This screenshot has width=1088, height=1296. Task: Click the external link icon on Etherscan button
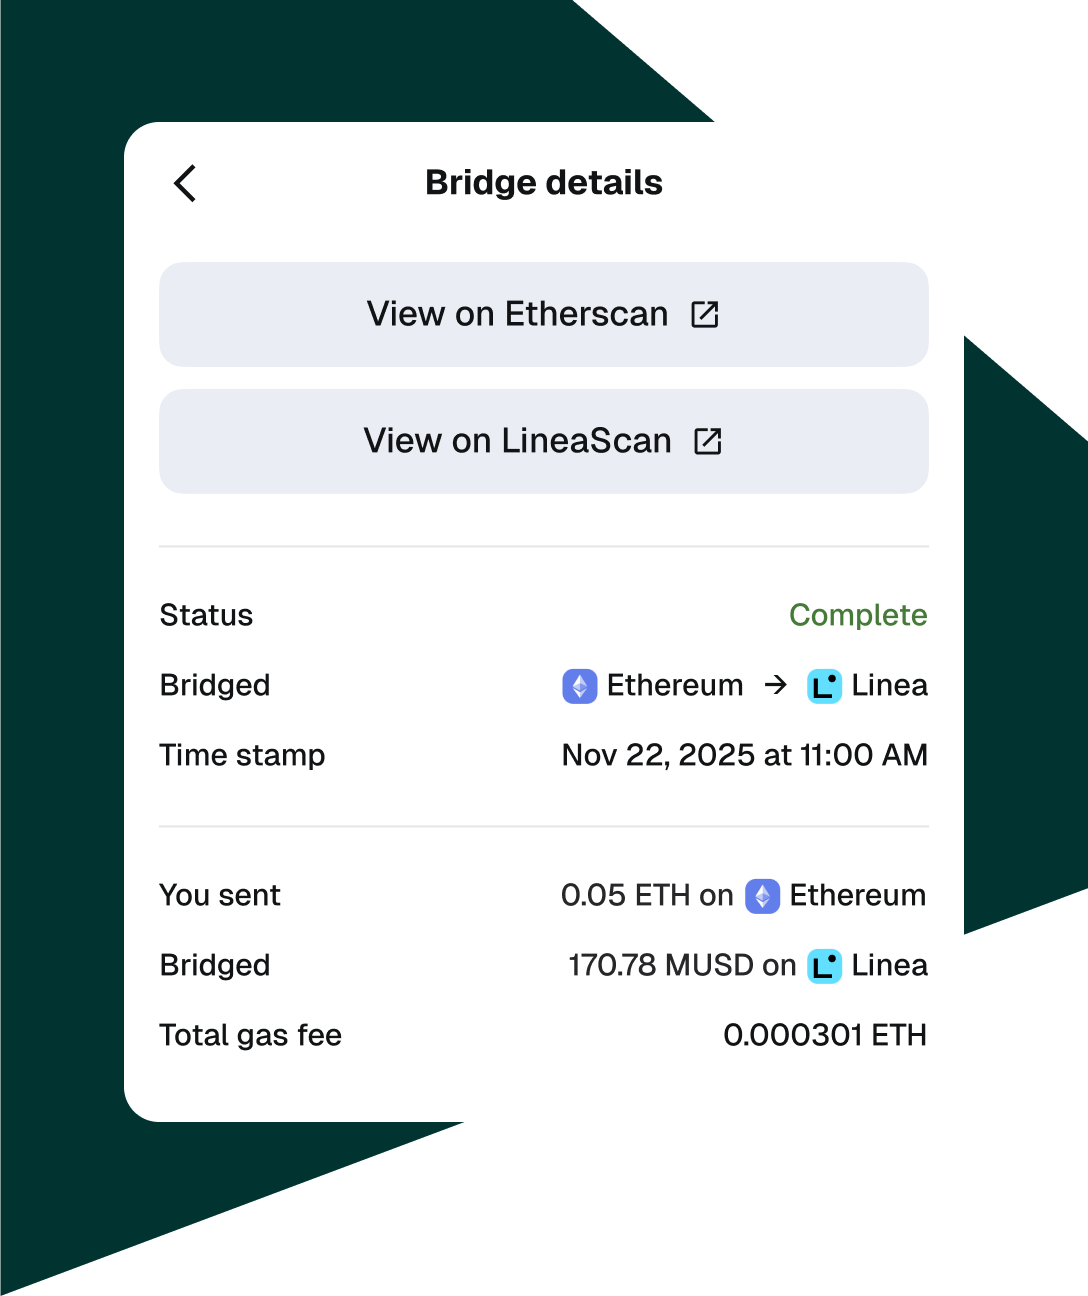pos(705,314)
